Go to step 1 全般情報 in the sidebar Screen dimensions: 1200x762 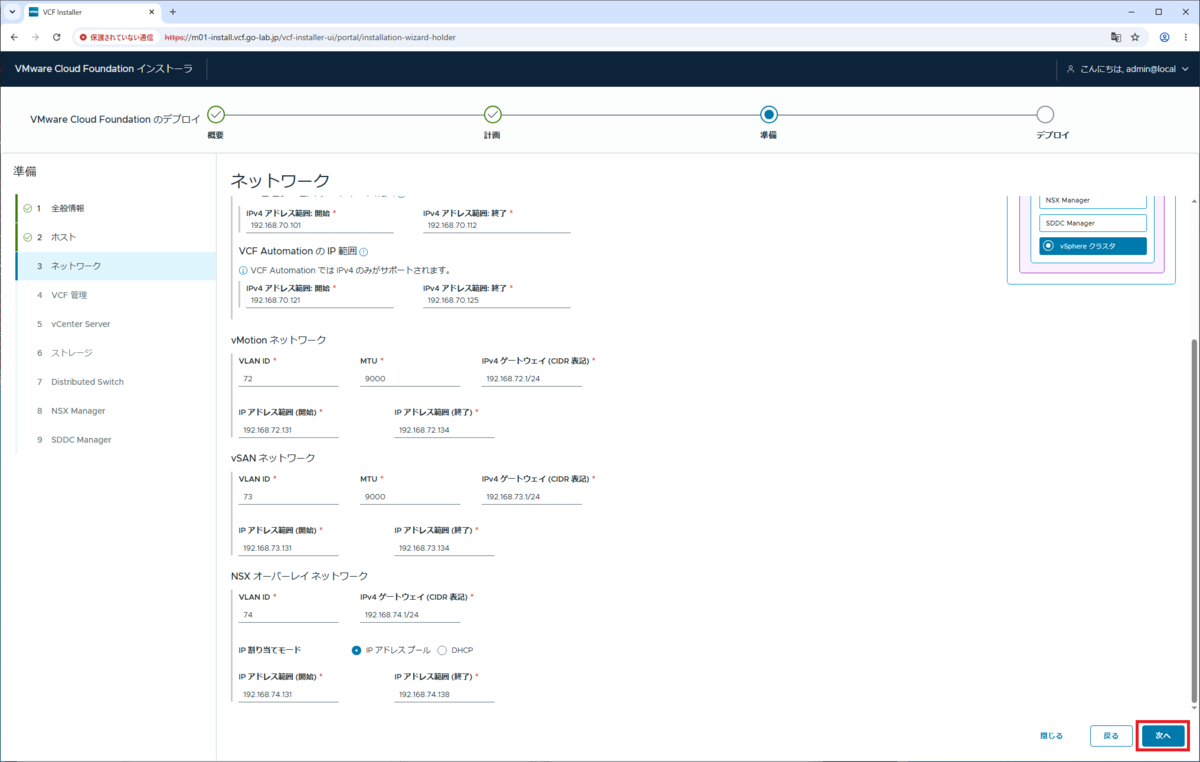(116, 208)
